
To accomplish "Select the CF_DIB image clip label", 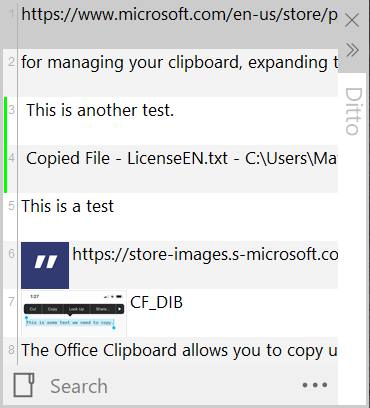I will [x=156, y=303].
